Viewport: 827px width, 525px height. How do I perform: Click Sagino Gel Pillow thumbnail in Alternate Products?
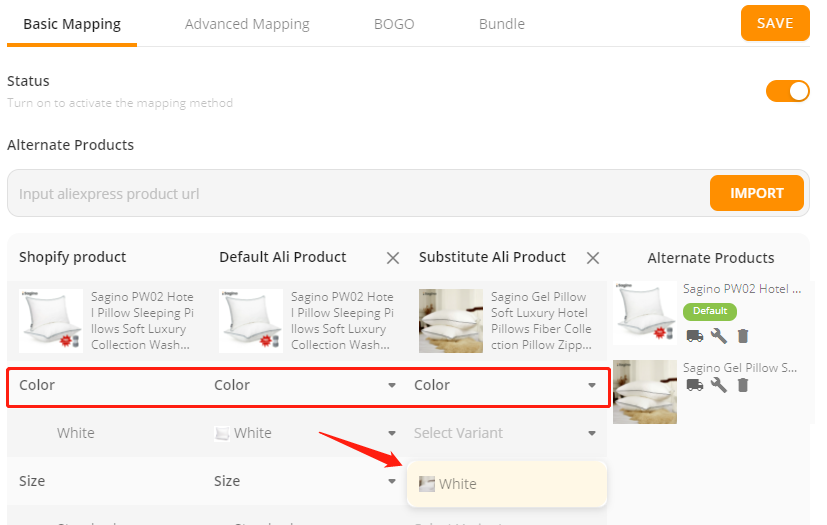pos(645,392)
